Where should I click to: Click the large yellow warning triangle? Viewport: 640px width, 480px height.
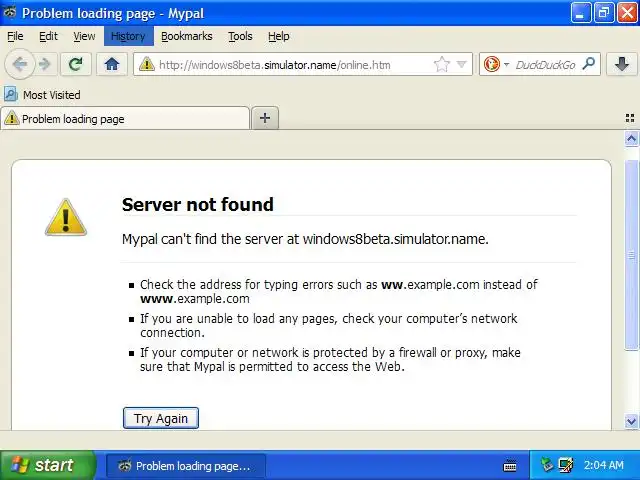(66, 218)
